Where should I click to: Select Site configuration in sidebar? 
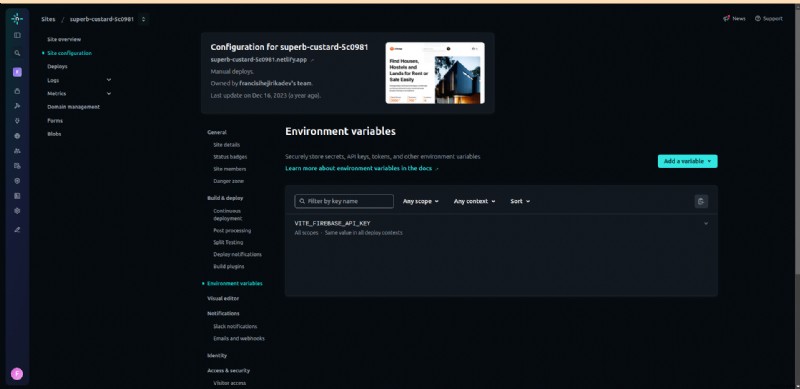click(x=69, y=53)
